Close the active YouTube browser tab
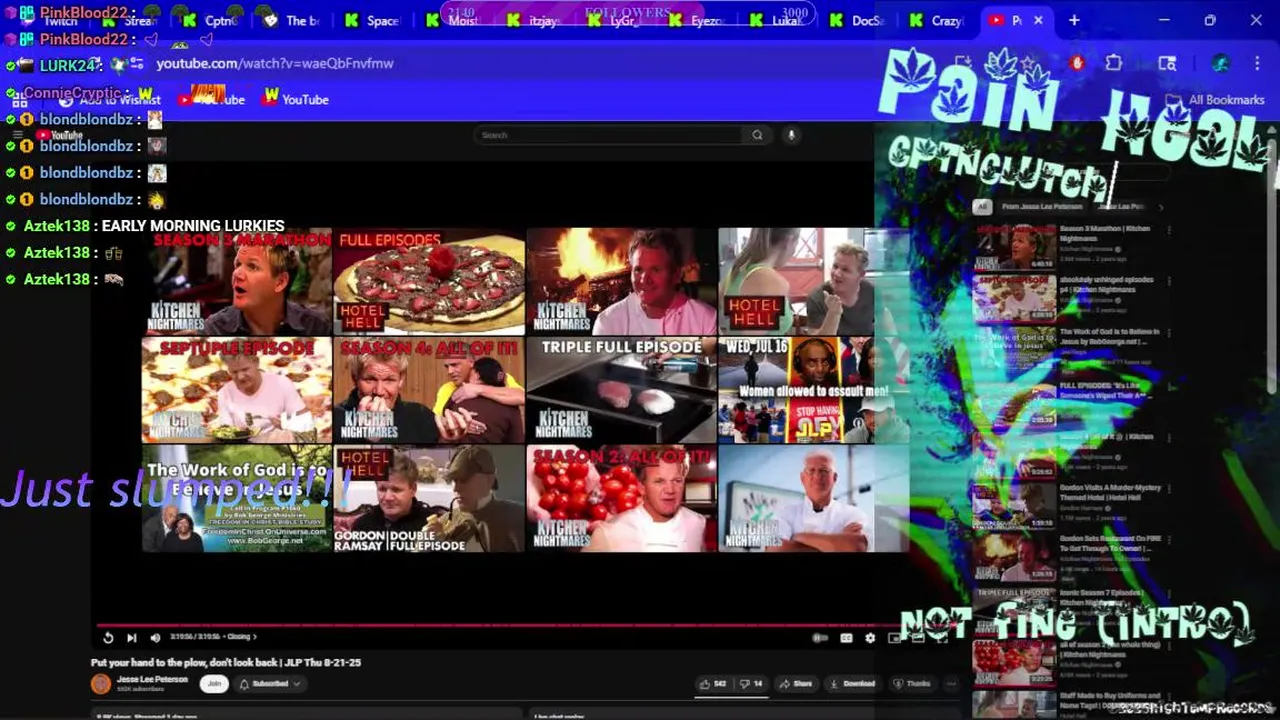The height and width of the screenshot is (720, 1280). coord(1038,20)
